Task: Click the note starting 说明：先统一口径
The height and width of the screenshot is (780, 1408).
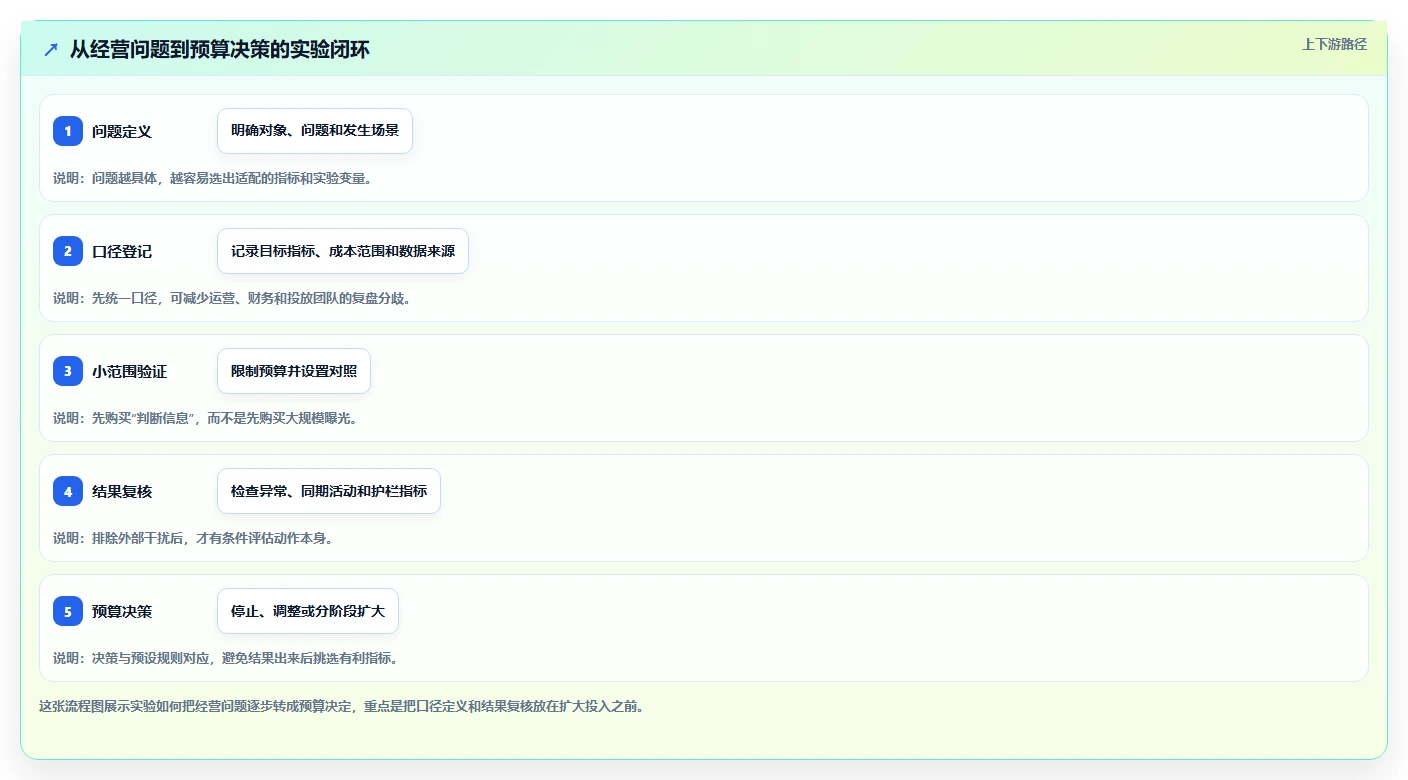Action: click(x=232, y=298)
